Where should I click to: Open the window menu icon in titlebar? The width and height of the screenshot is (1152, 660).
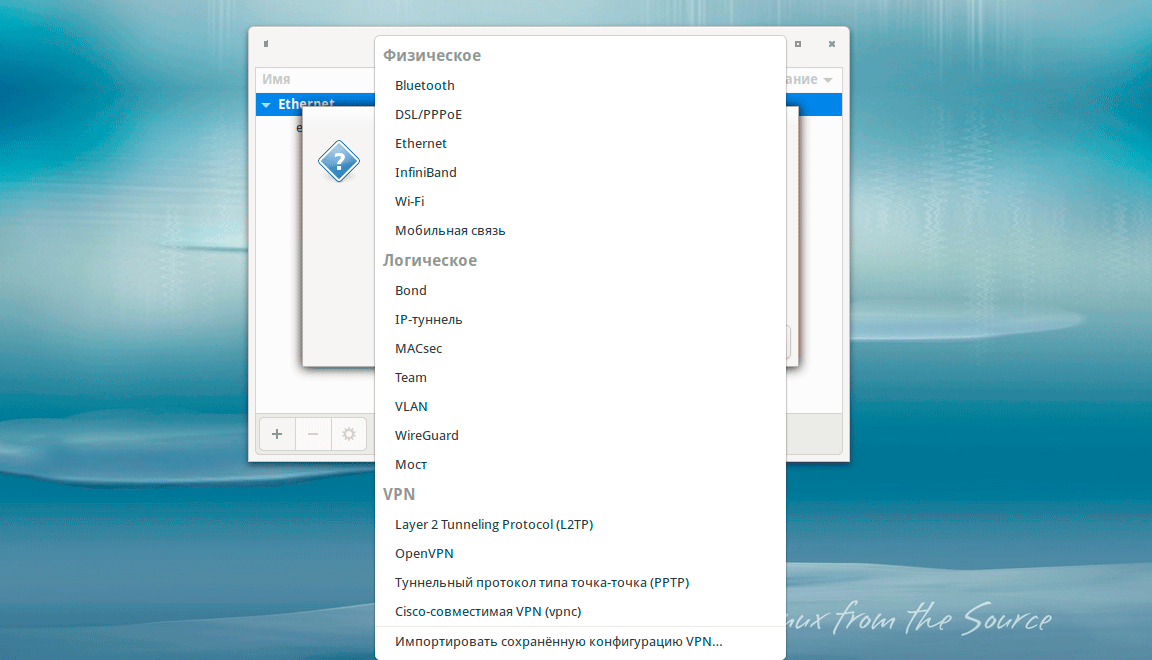266,44
